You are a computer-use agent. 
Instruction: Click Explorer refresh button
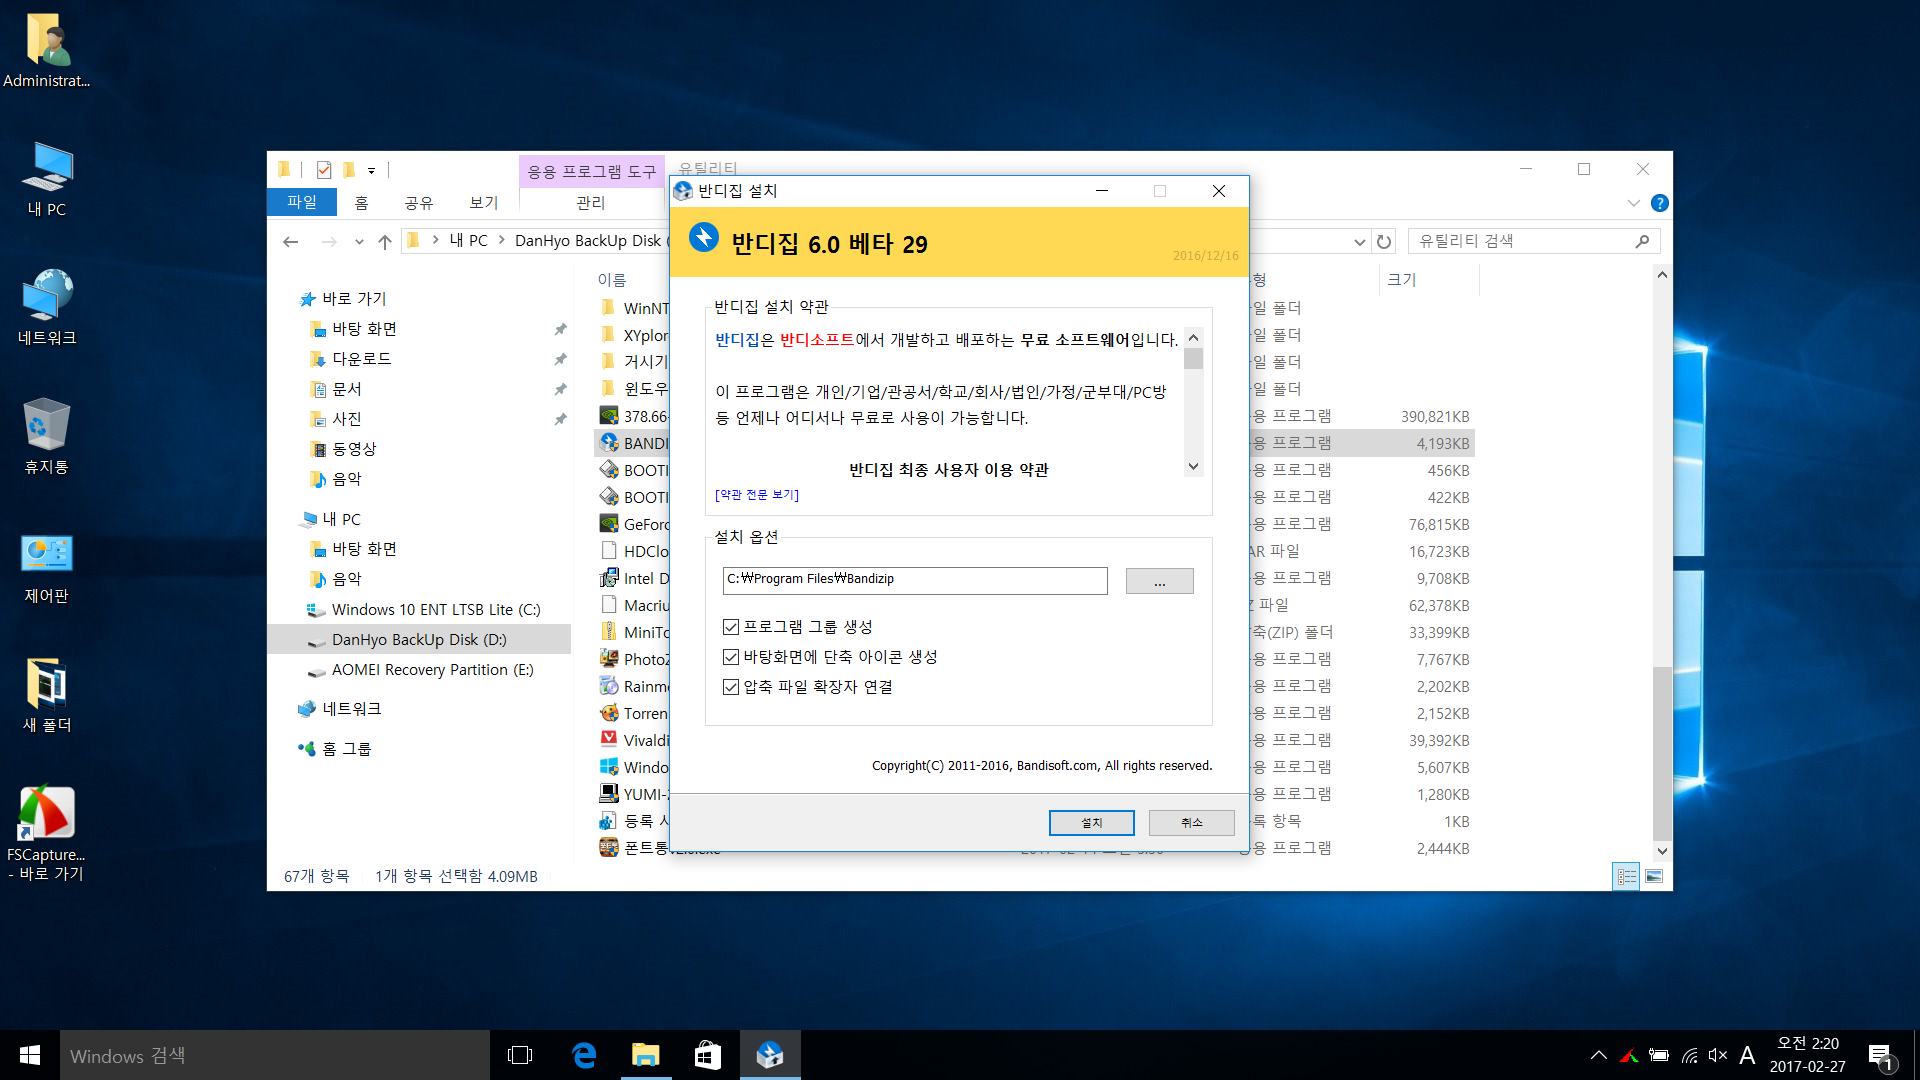point(1384,241)
